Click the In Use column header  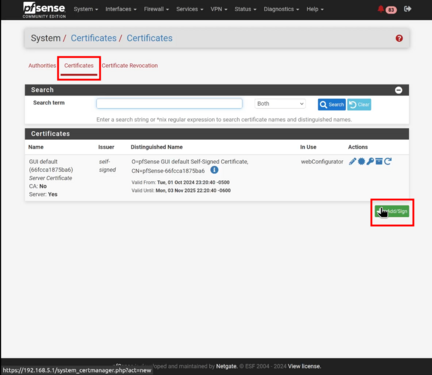pyautogui.click(x=308, y=147)
